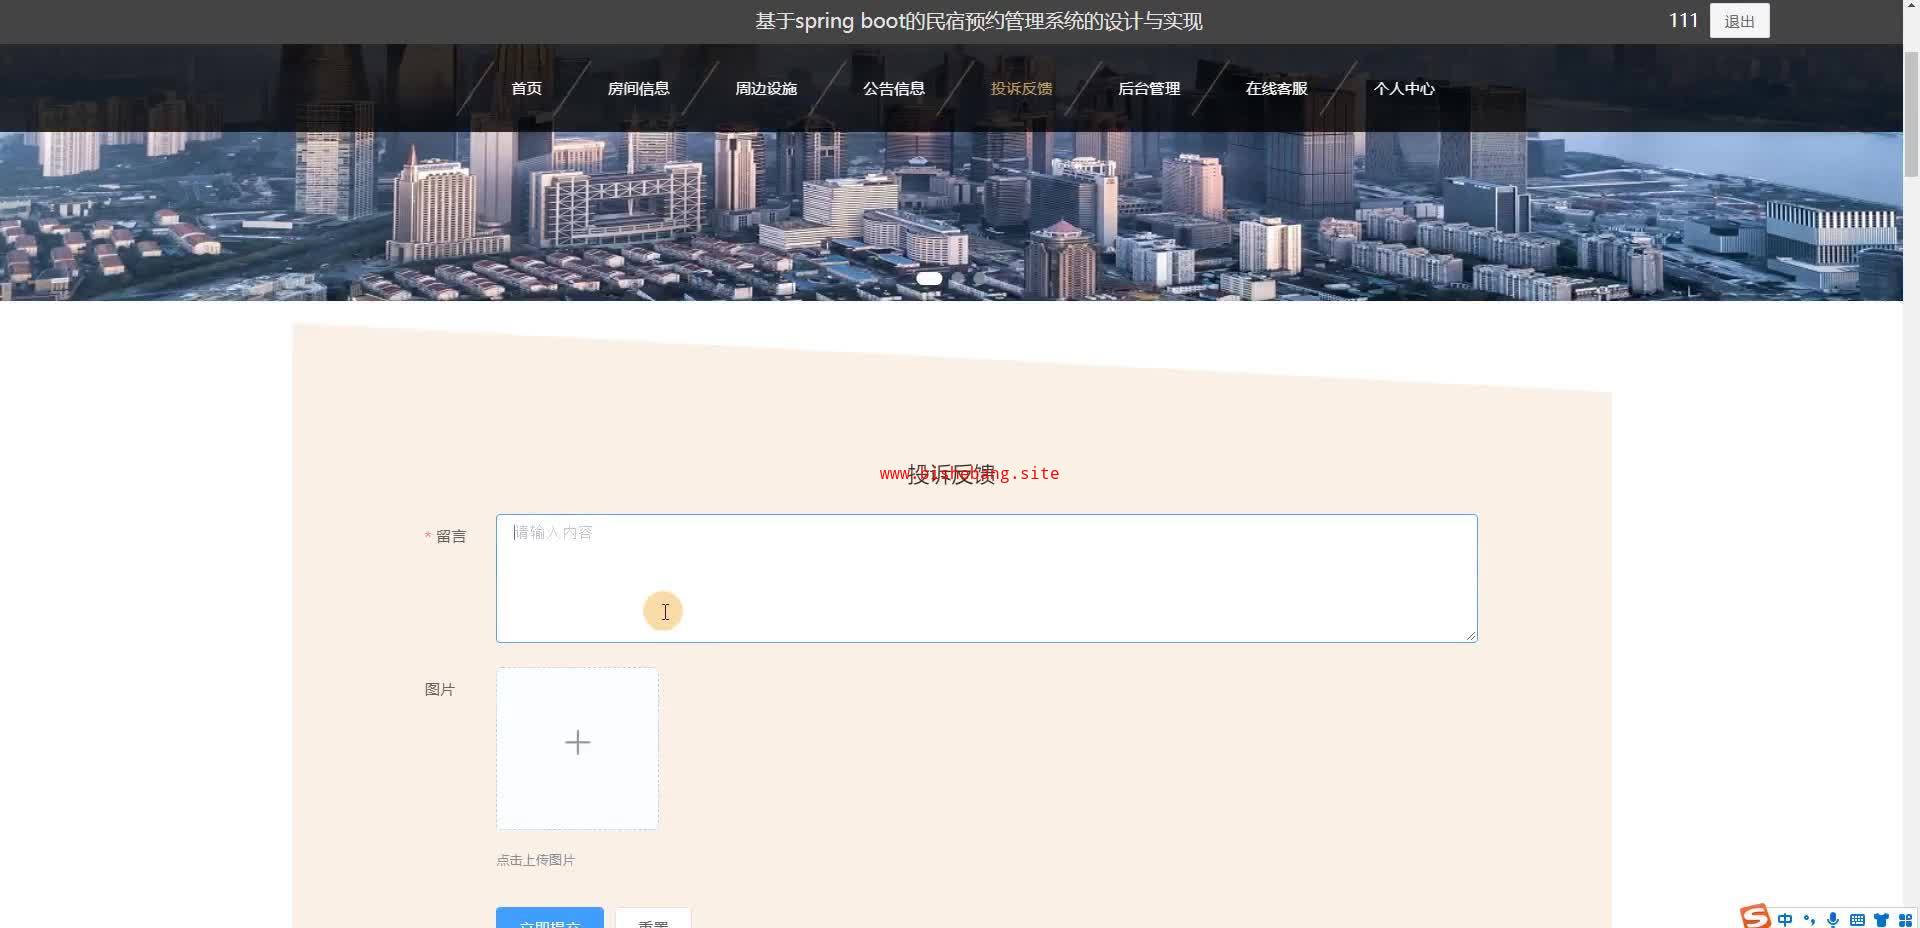The height and width of the screenshot is (928, 1920).
Task: Open the soft keyboard icon in IME bar
Action: [x=1857, y=919]
